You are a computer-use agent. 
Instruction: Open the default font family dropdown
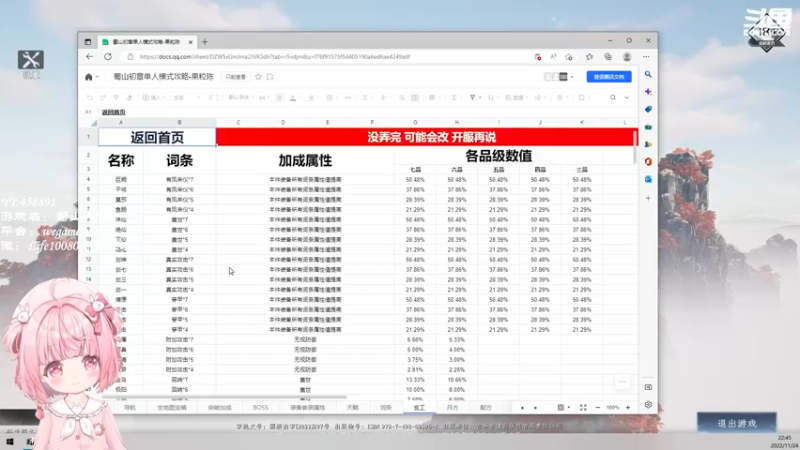[240, 97]
